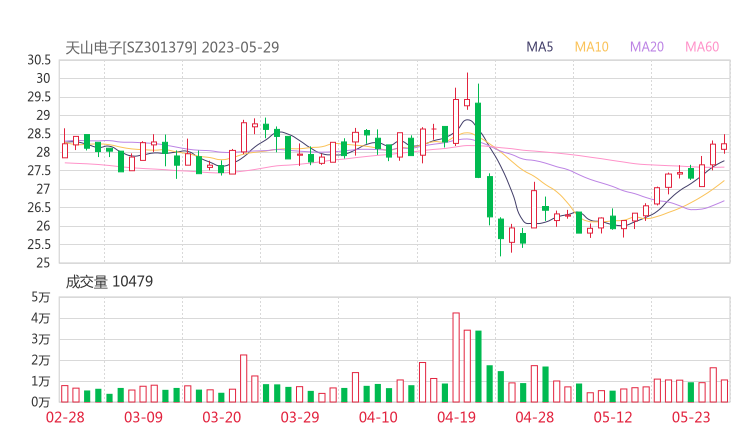This screenshot has height=440, width=740.
Task: Click the 4万 volume axis label
Action: click(41, 319)
